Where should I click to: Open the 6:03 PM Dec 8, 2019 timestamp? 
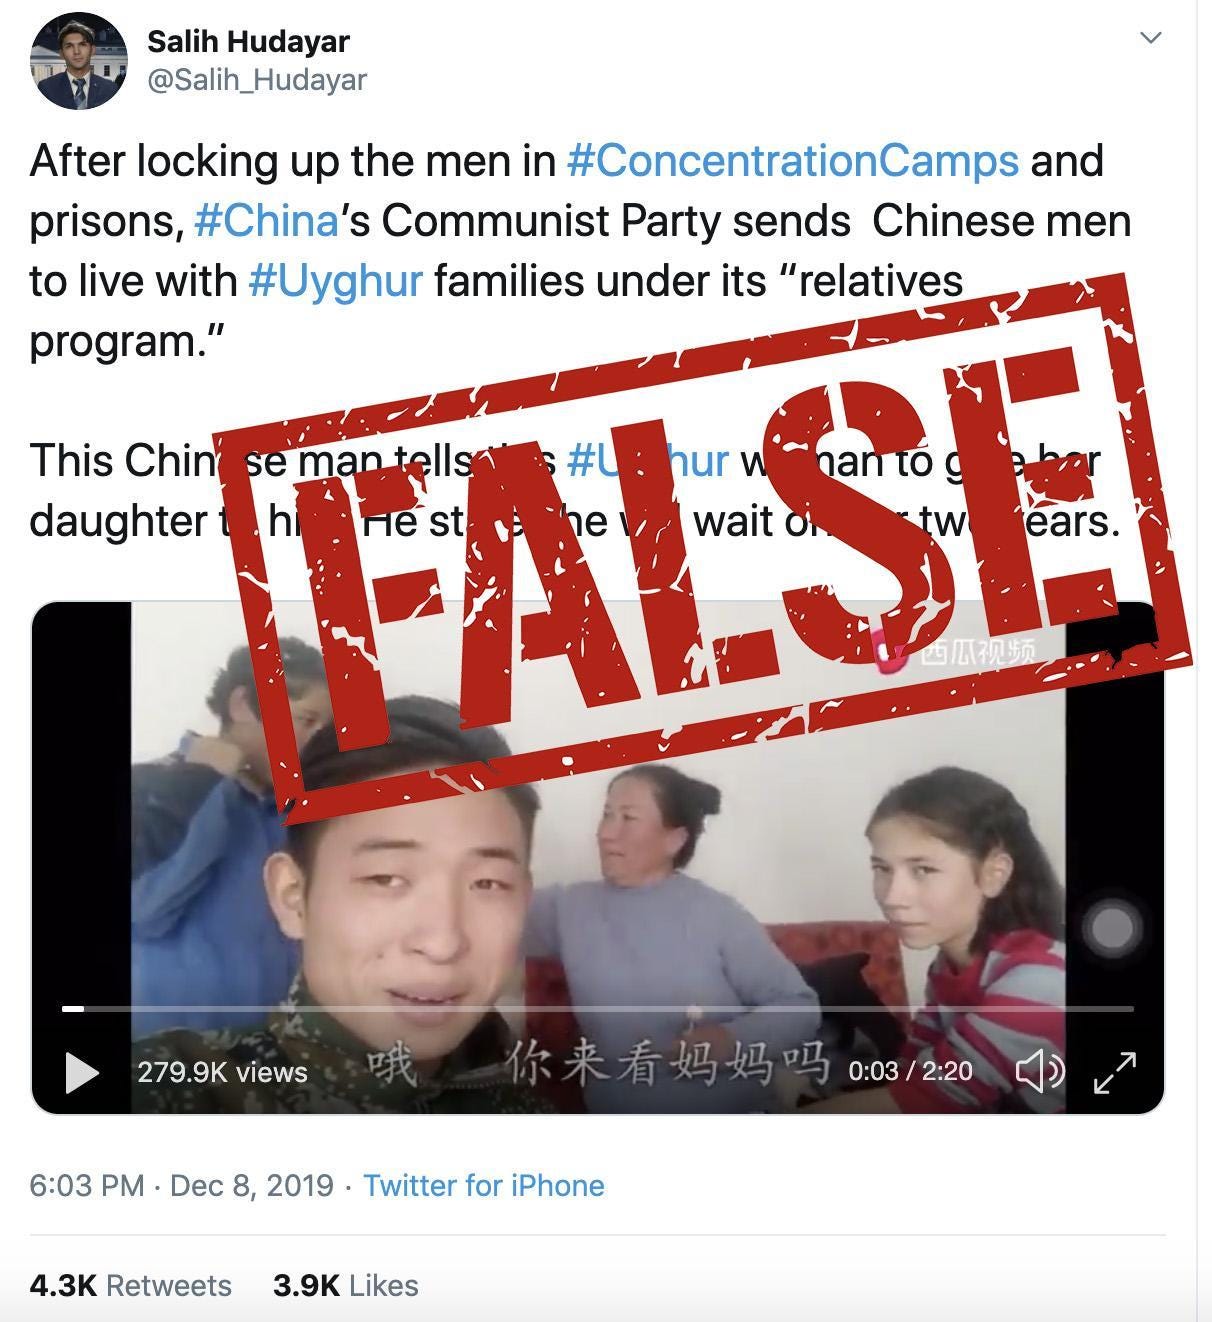point(181,1186)
